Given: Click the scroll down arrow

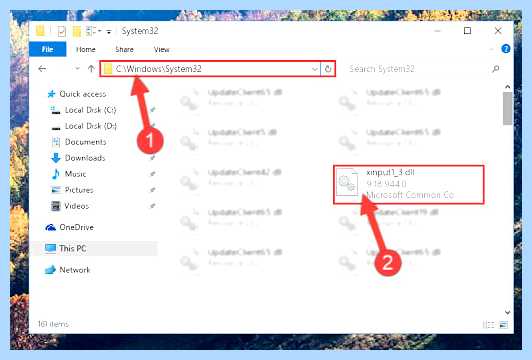Looking at the screenshot, I should [x=508, y=312].
